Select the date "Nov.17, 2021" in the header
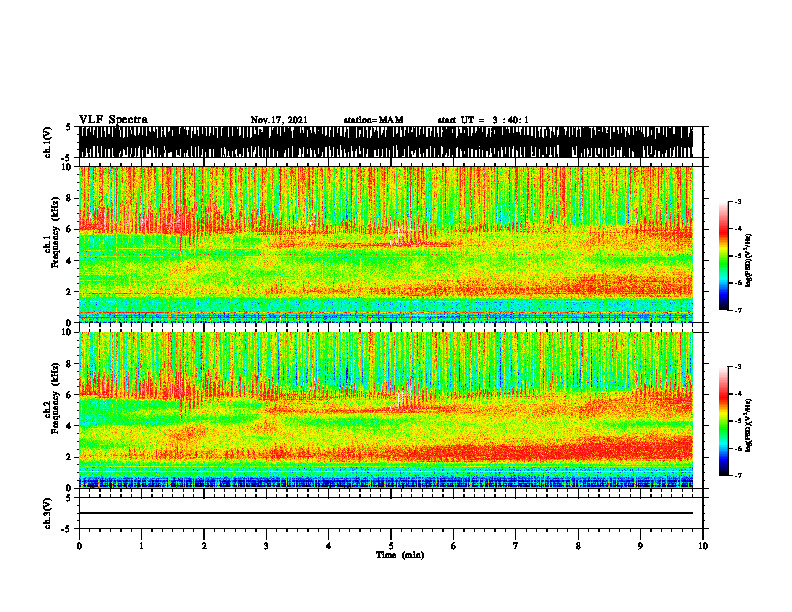Screen dimensions: 792x612 click(279, 120)
